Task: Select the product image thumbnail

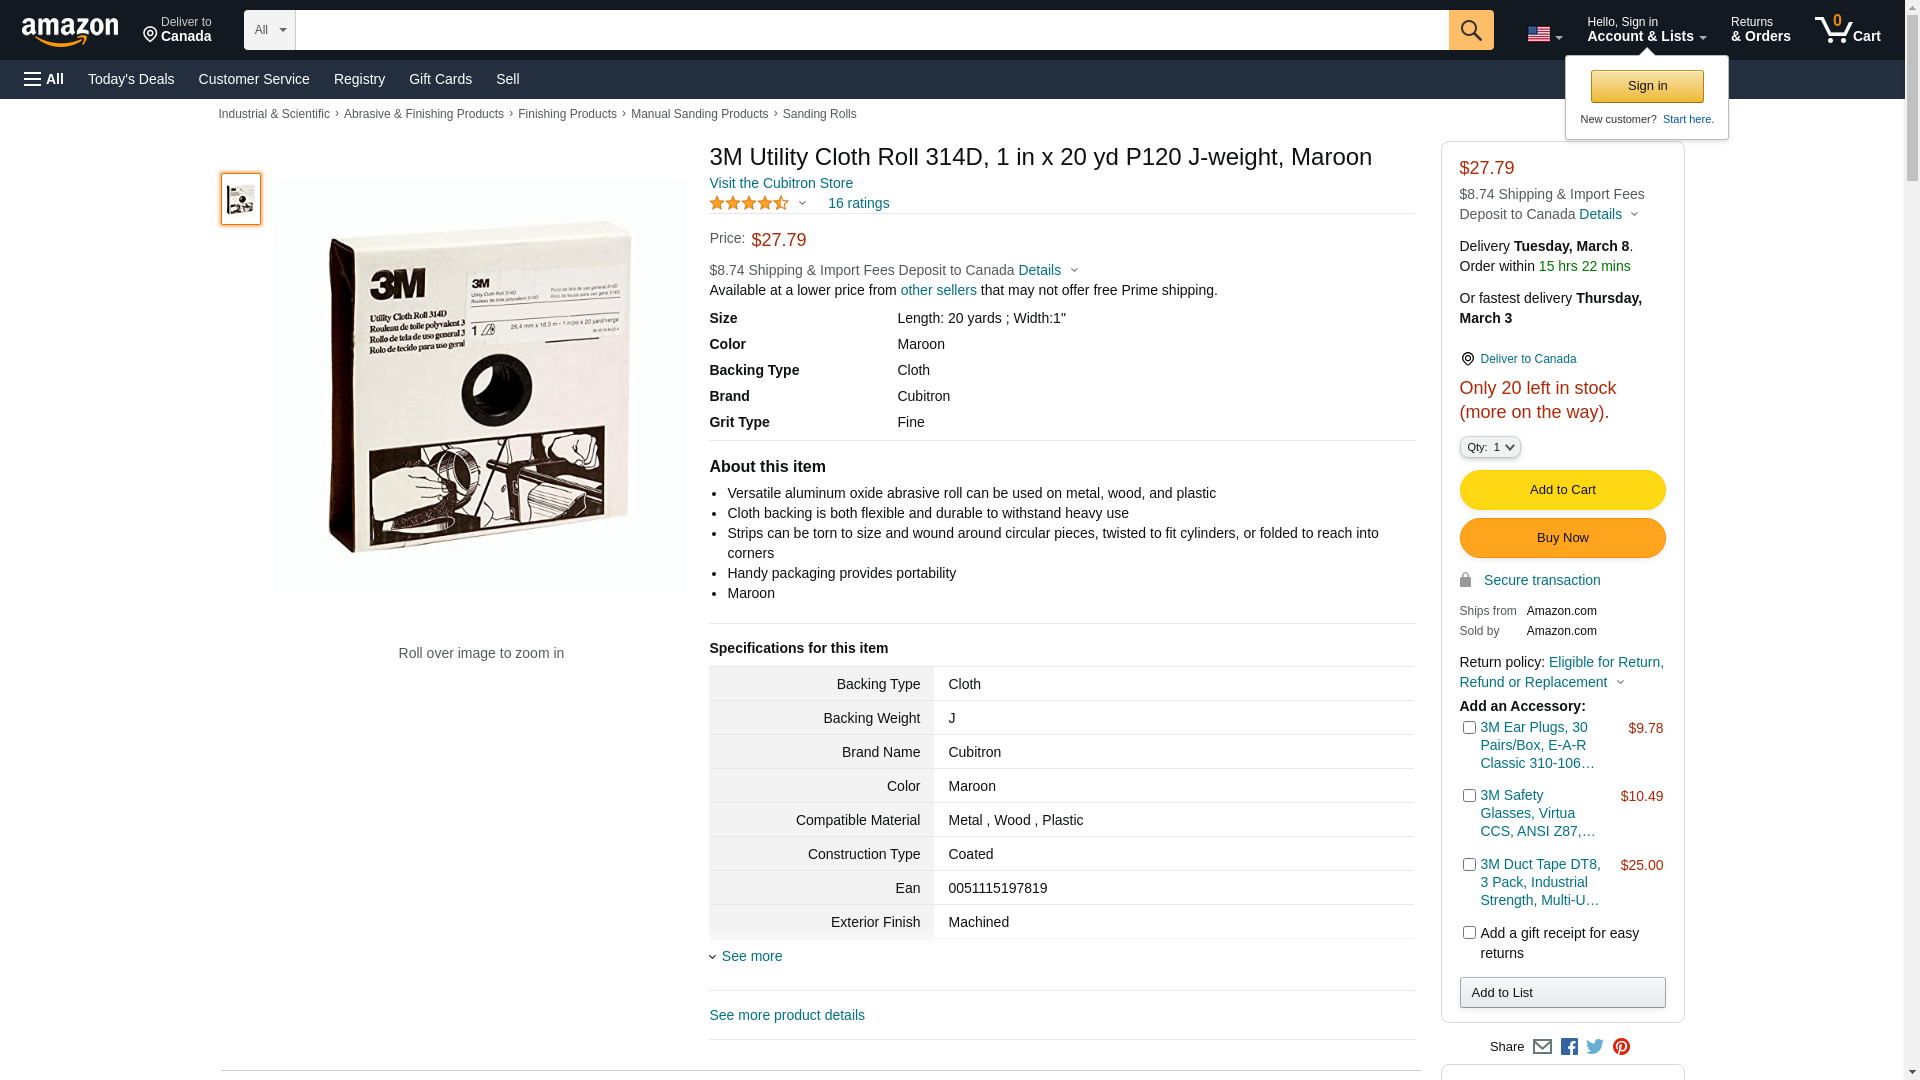Action: coord(241,199)
